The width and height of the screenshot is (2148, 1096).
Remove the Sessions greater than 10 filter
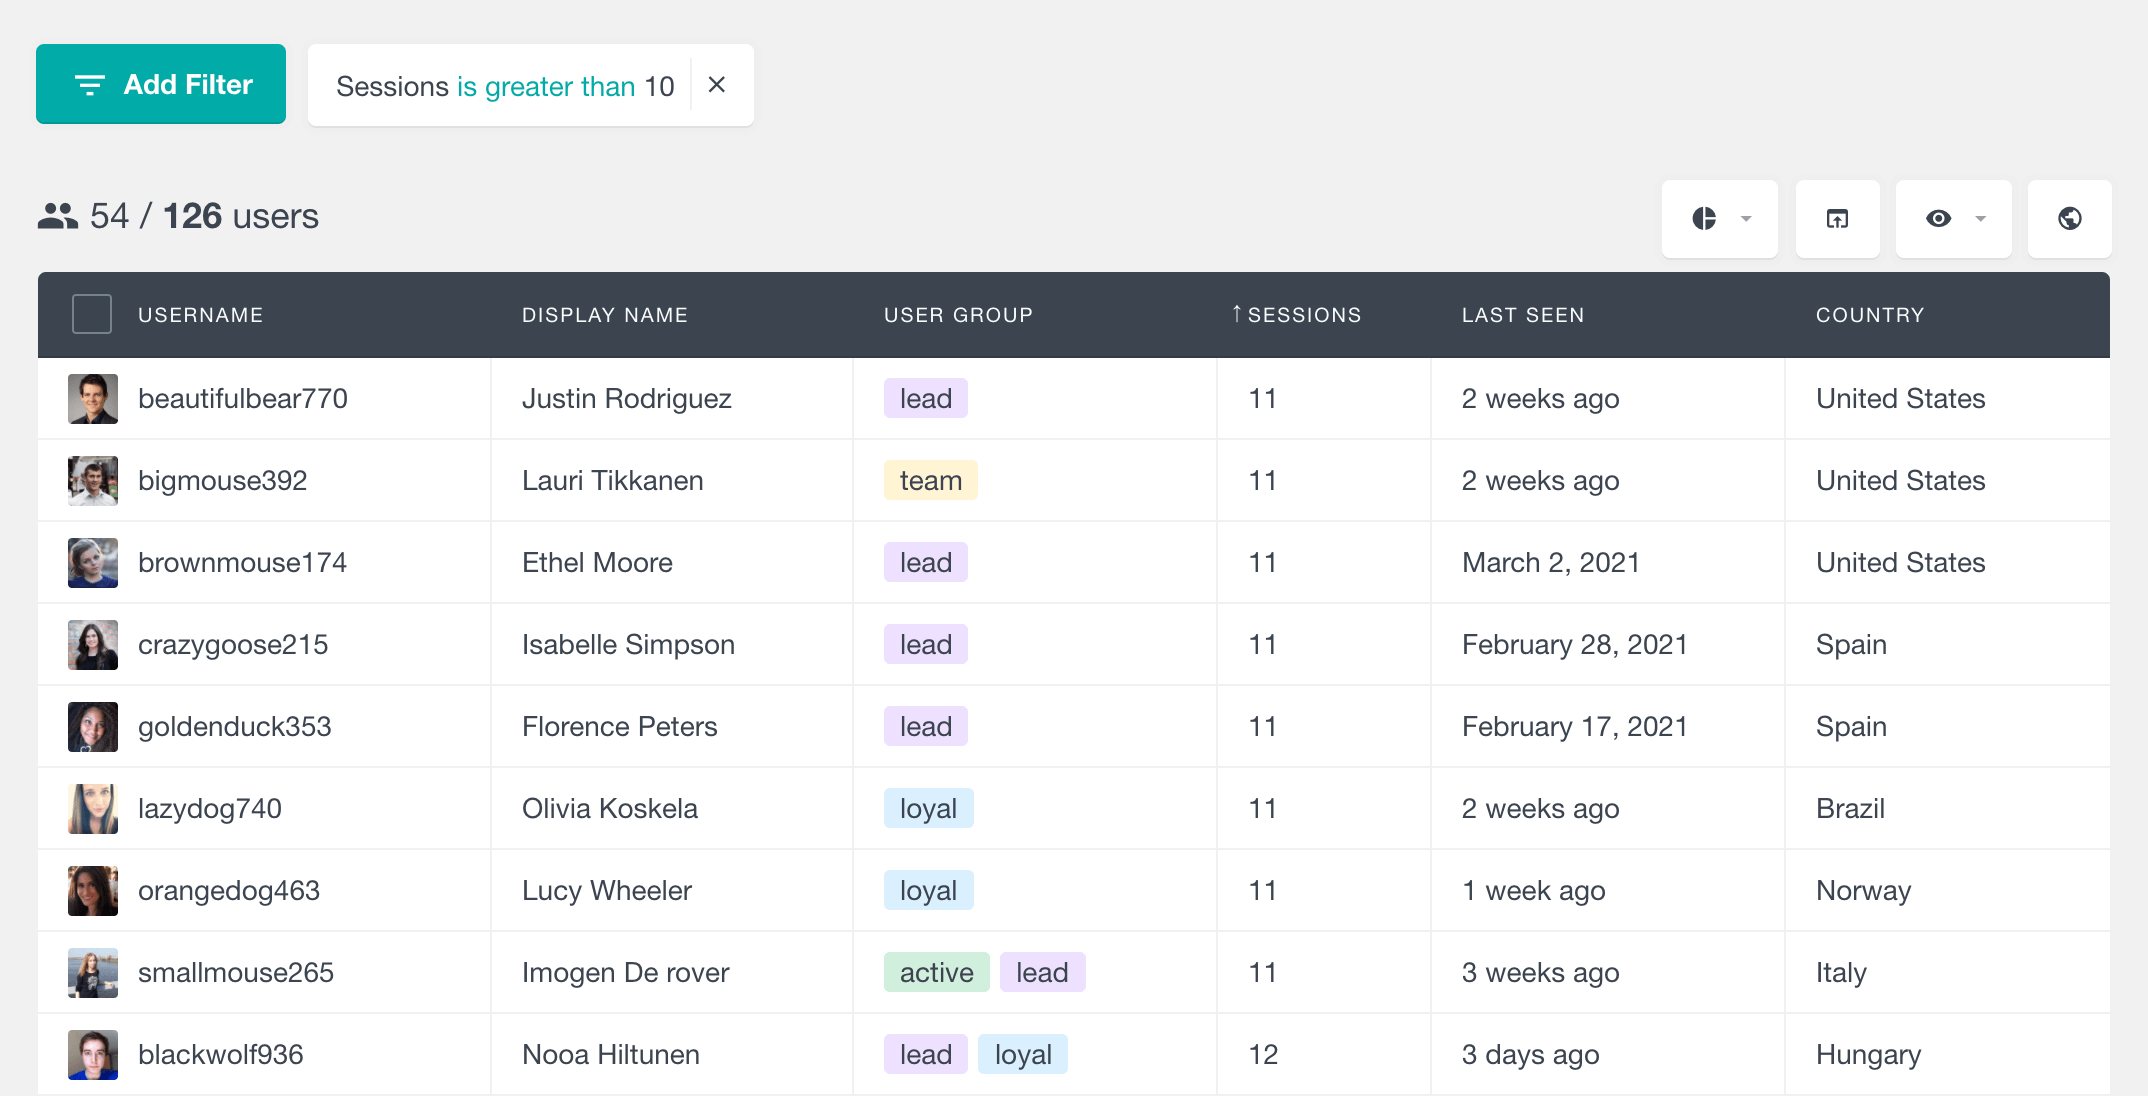pos(717,85)
